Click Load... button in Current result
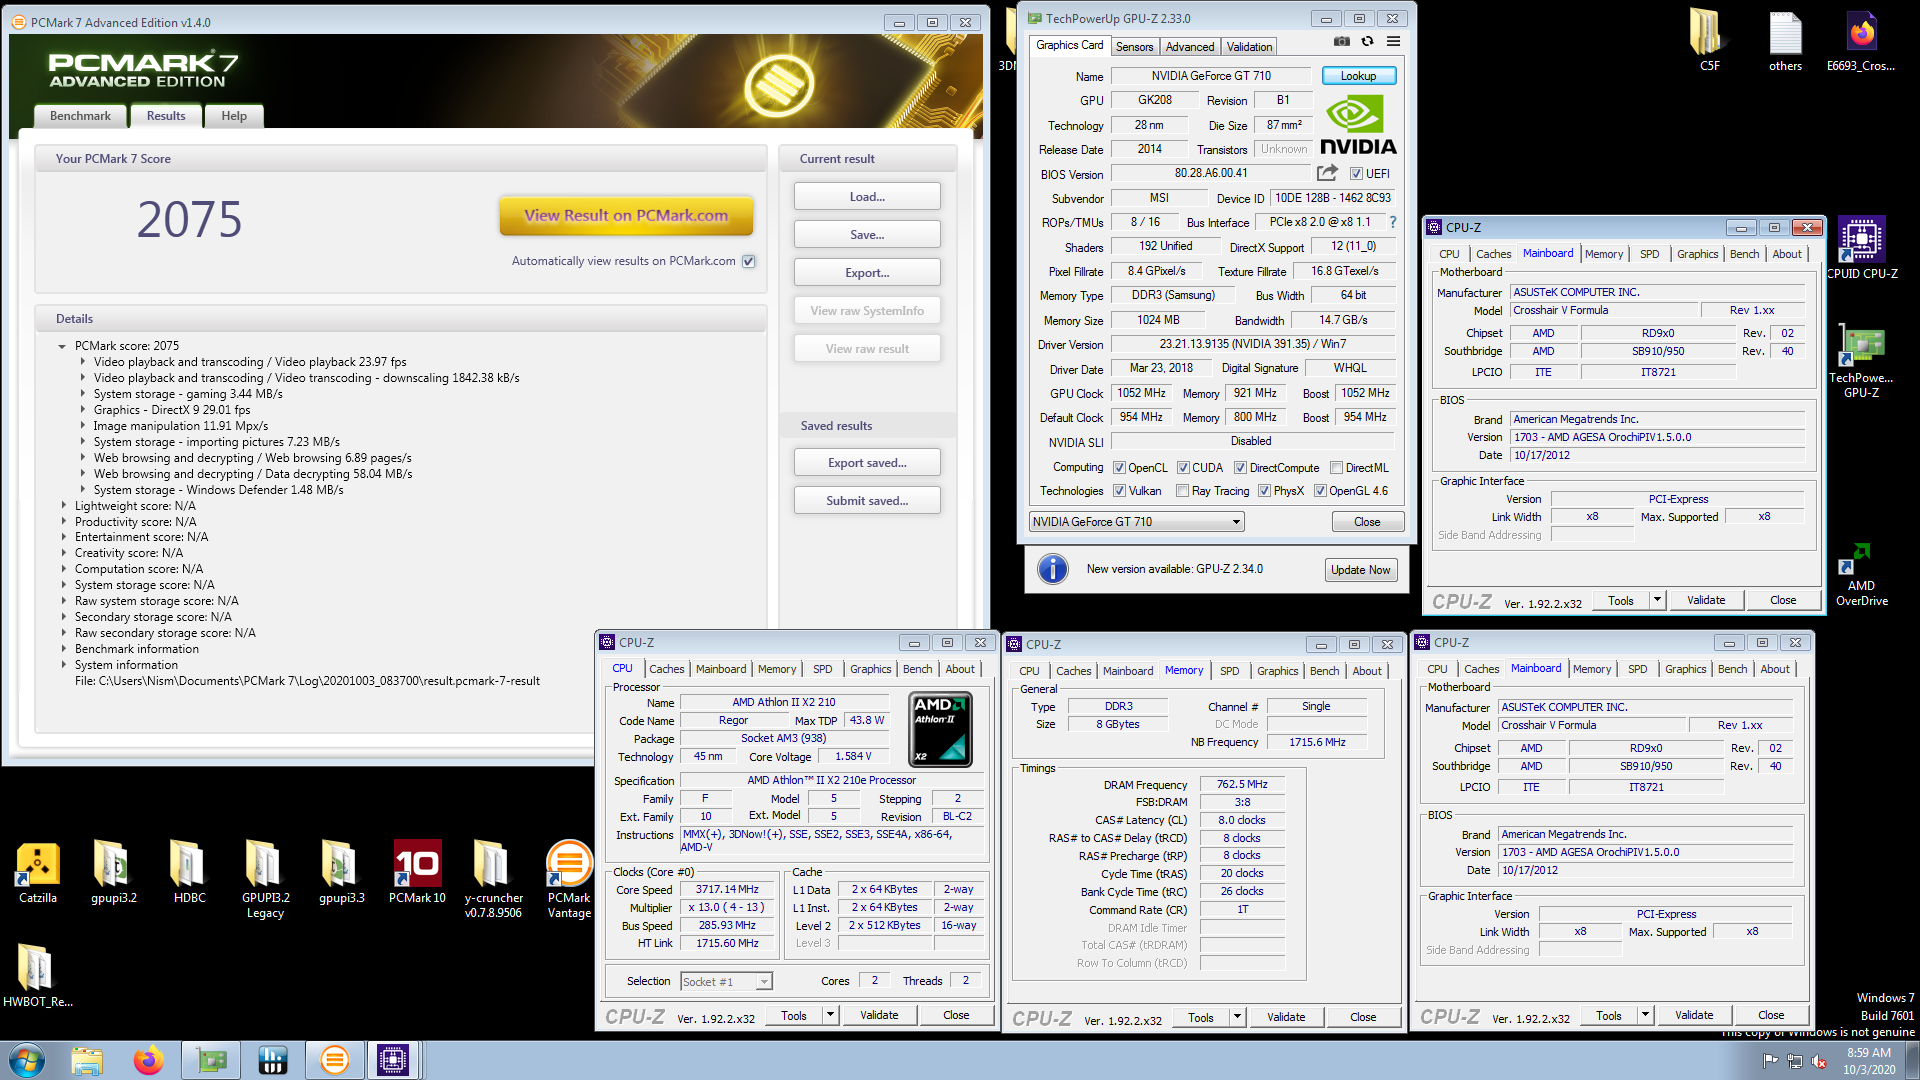The image size is (1920, 1080). click(x=867, y=197)
